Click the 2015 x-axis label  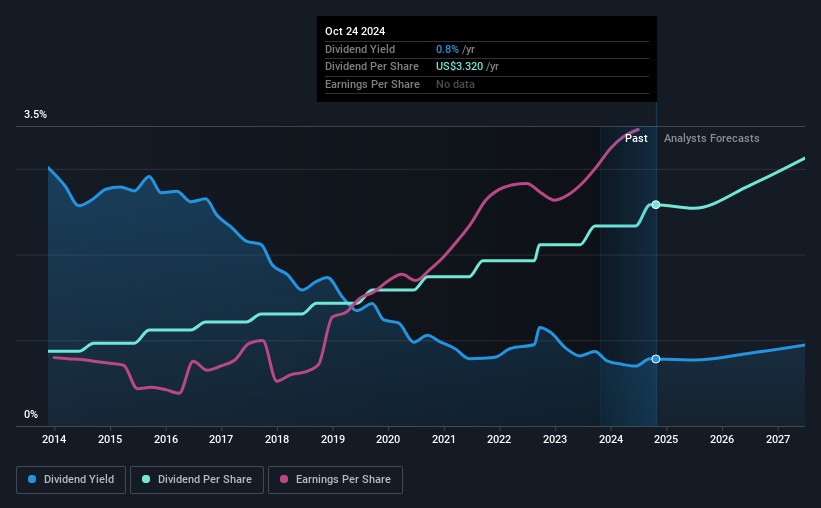coord(110,439)
